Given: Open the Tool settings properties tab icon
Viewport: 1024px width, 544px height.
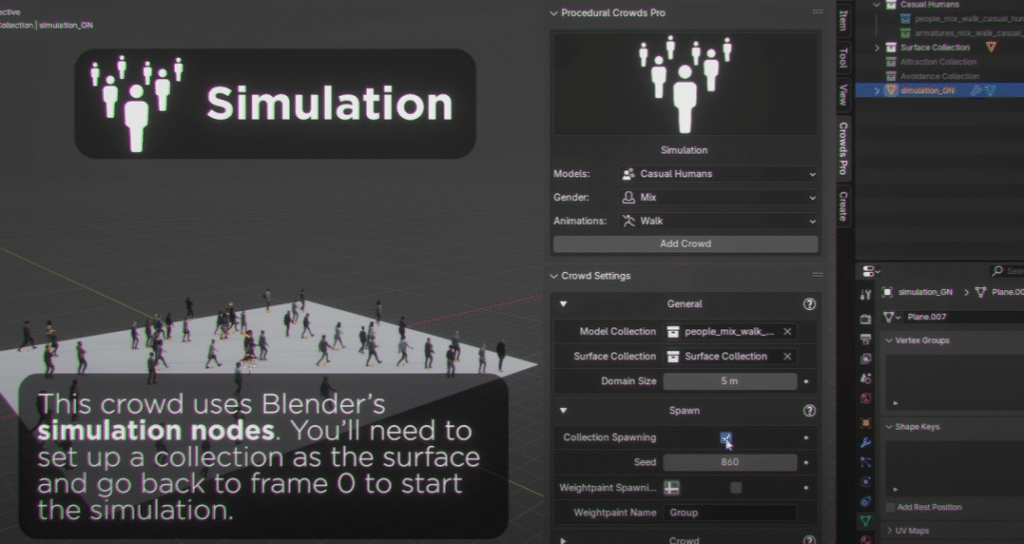Looking at the screenshot, I should point(866,295).
